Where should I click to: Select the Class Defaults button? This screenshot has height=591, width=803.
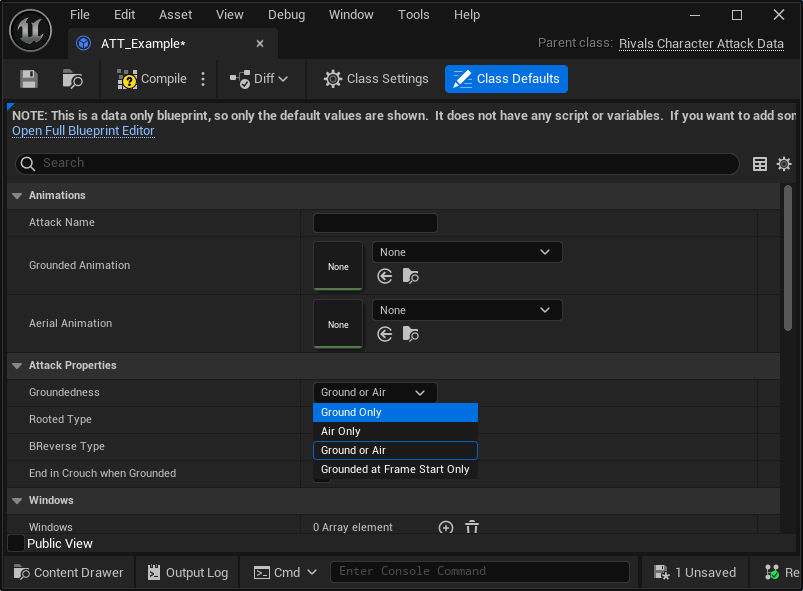(x=506, y=79)
